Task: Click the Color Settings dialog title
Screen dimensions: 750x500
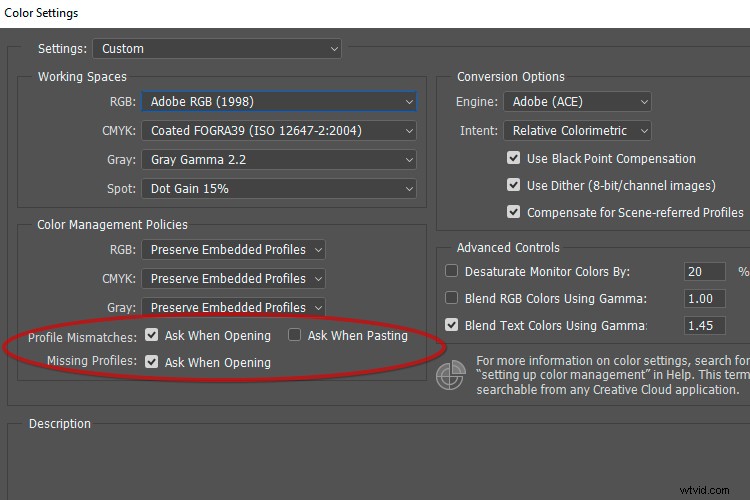Action: (41, 13)
